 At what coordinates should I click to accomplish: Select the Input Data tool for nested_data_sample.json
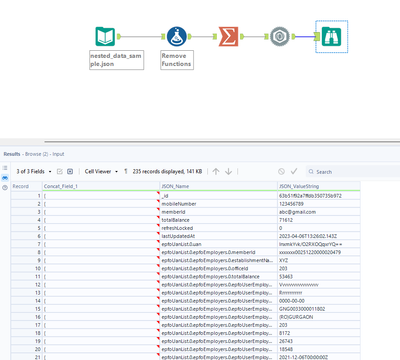coord(105,37)
